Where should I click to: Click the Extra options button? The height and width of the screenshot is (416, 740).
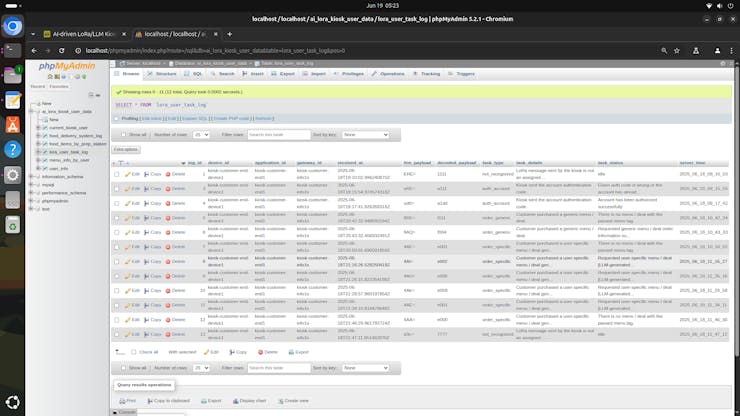point(126,149)
